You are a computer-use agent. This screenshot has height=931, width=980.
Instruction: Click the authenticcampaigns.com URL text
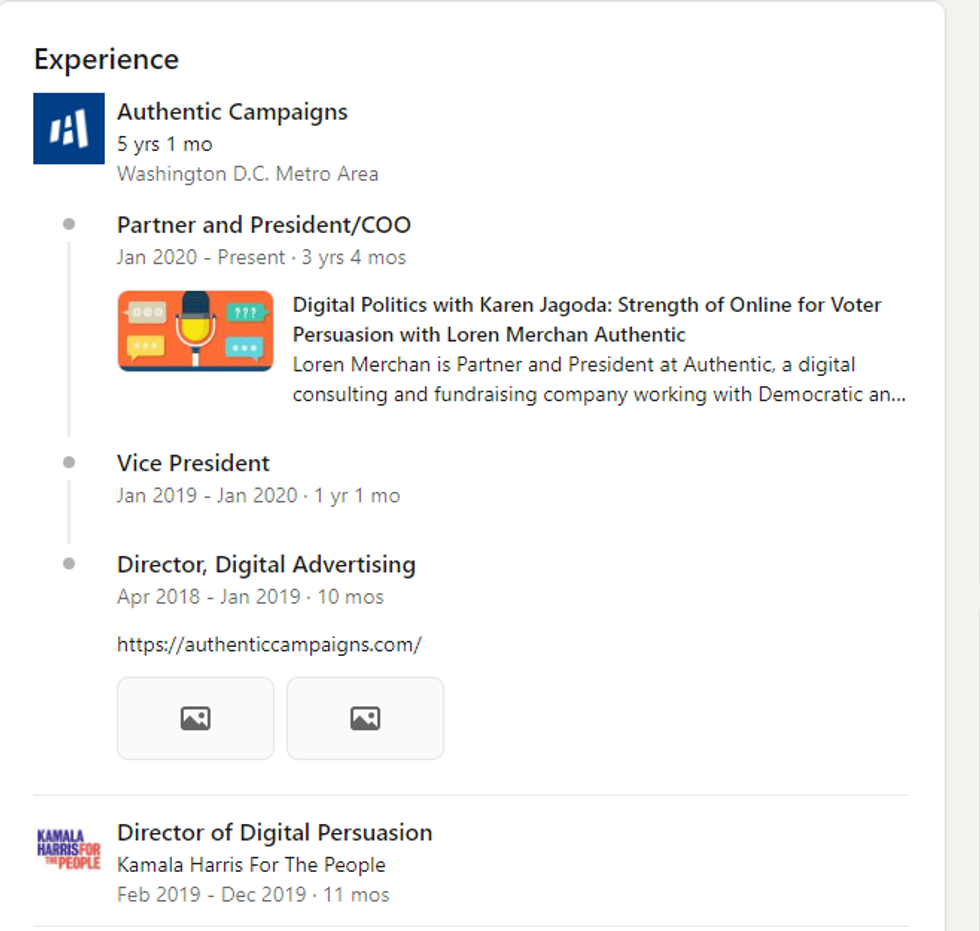click(x=269, y=644)
